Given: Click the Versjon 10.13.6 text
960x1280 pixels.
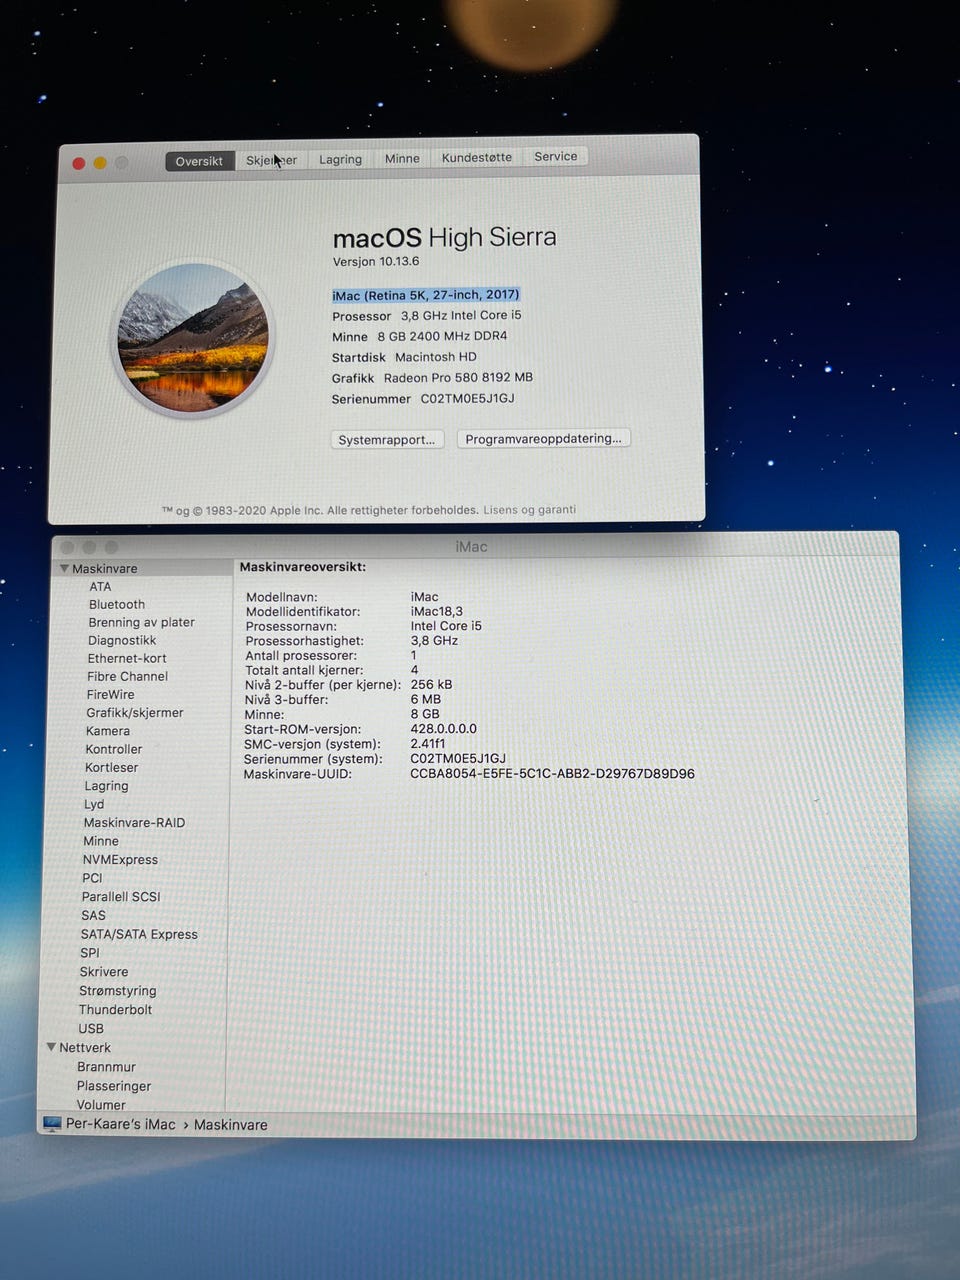Looking at the screenshot, I should click(376, 261).
